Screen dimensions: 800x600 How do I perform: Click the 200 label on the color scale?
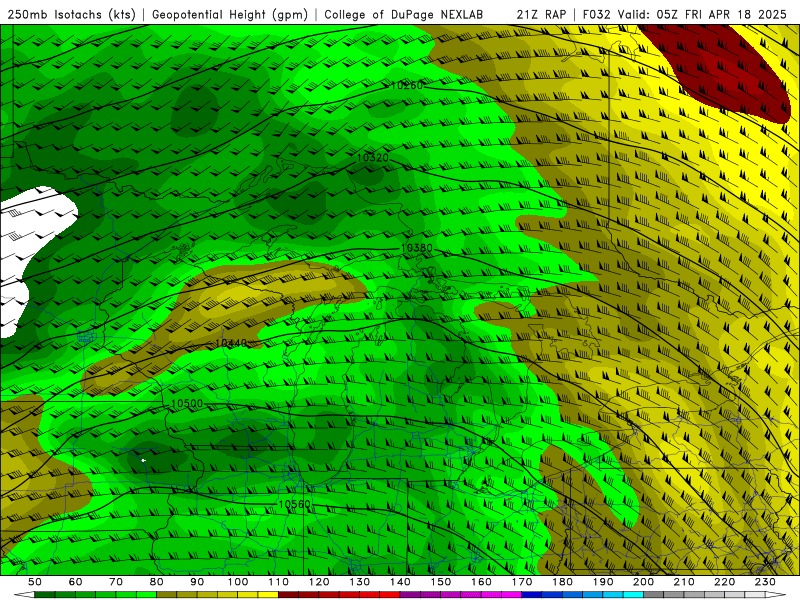[643, 582]
